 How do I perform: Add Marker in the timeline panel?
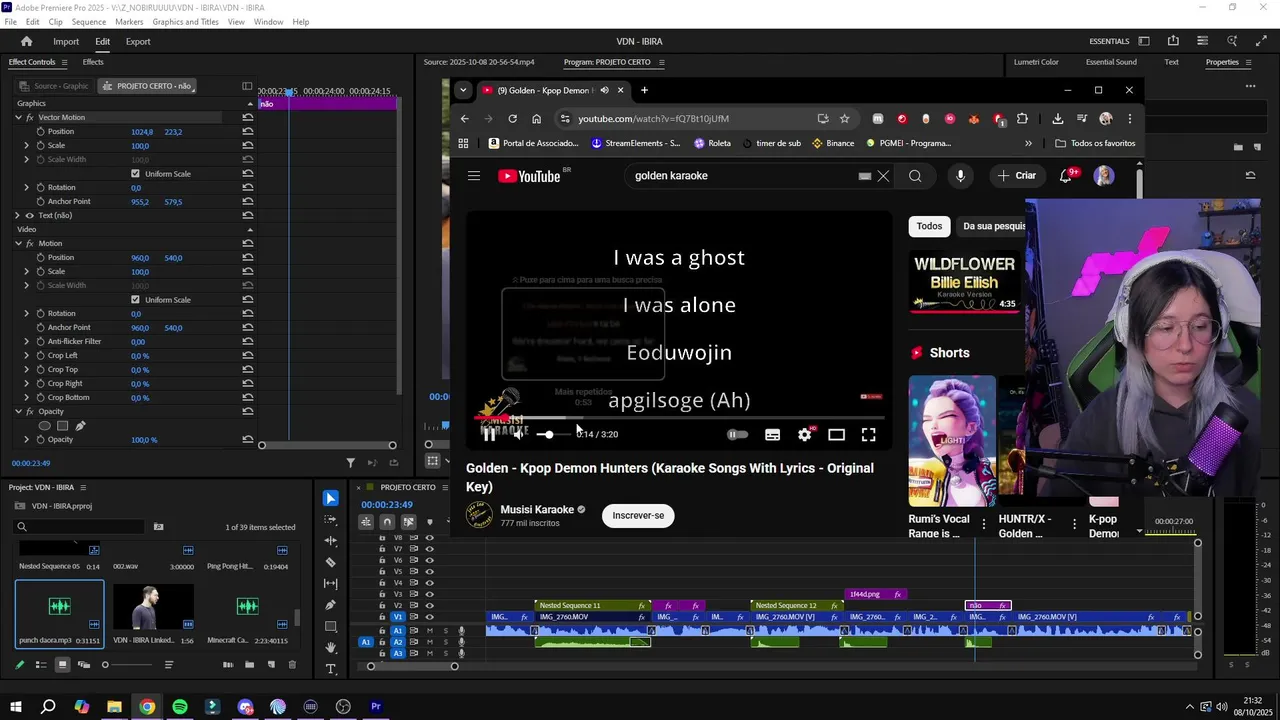tap(430, 522)
